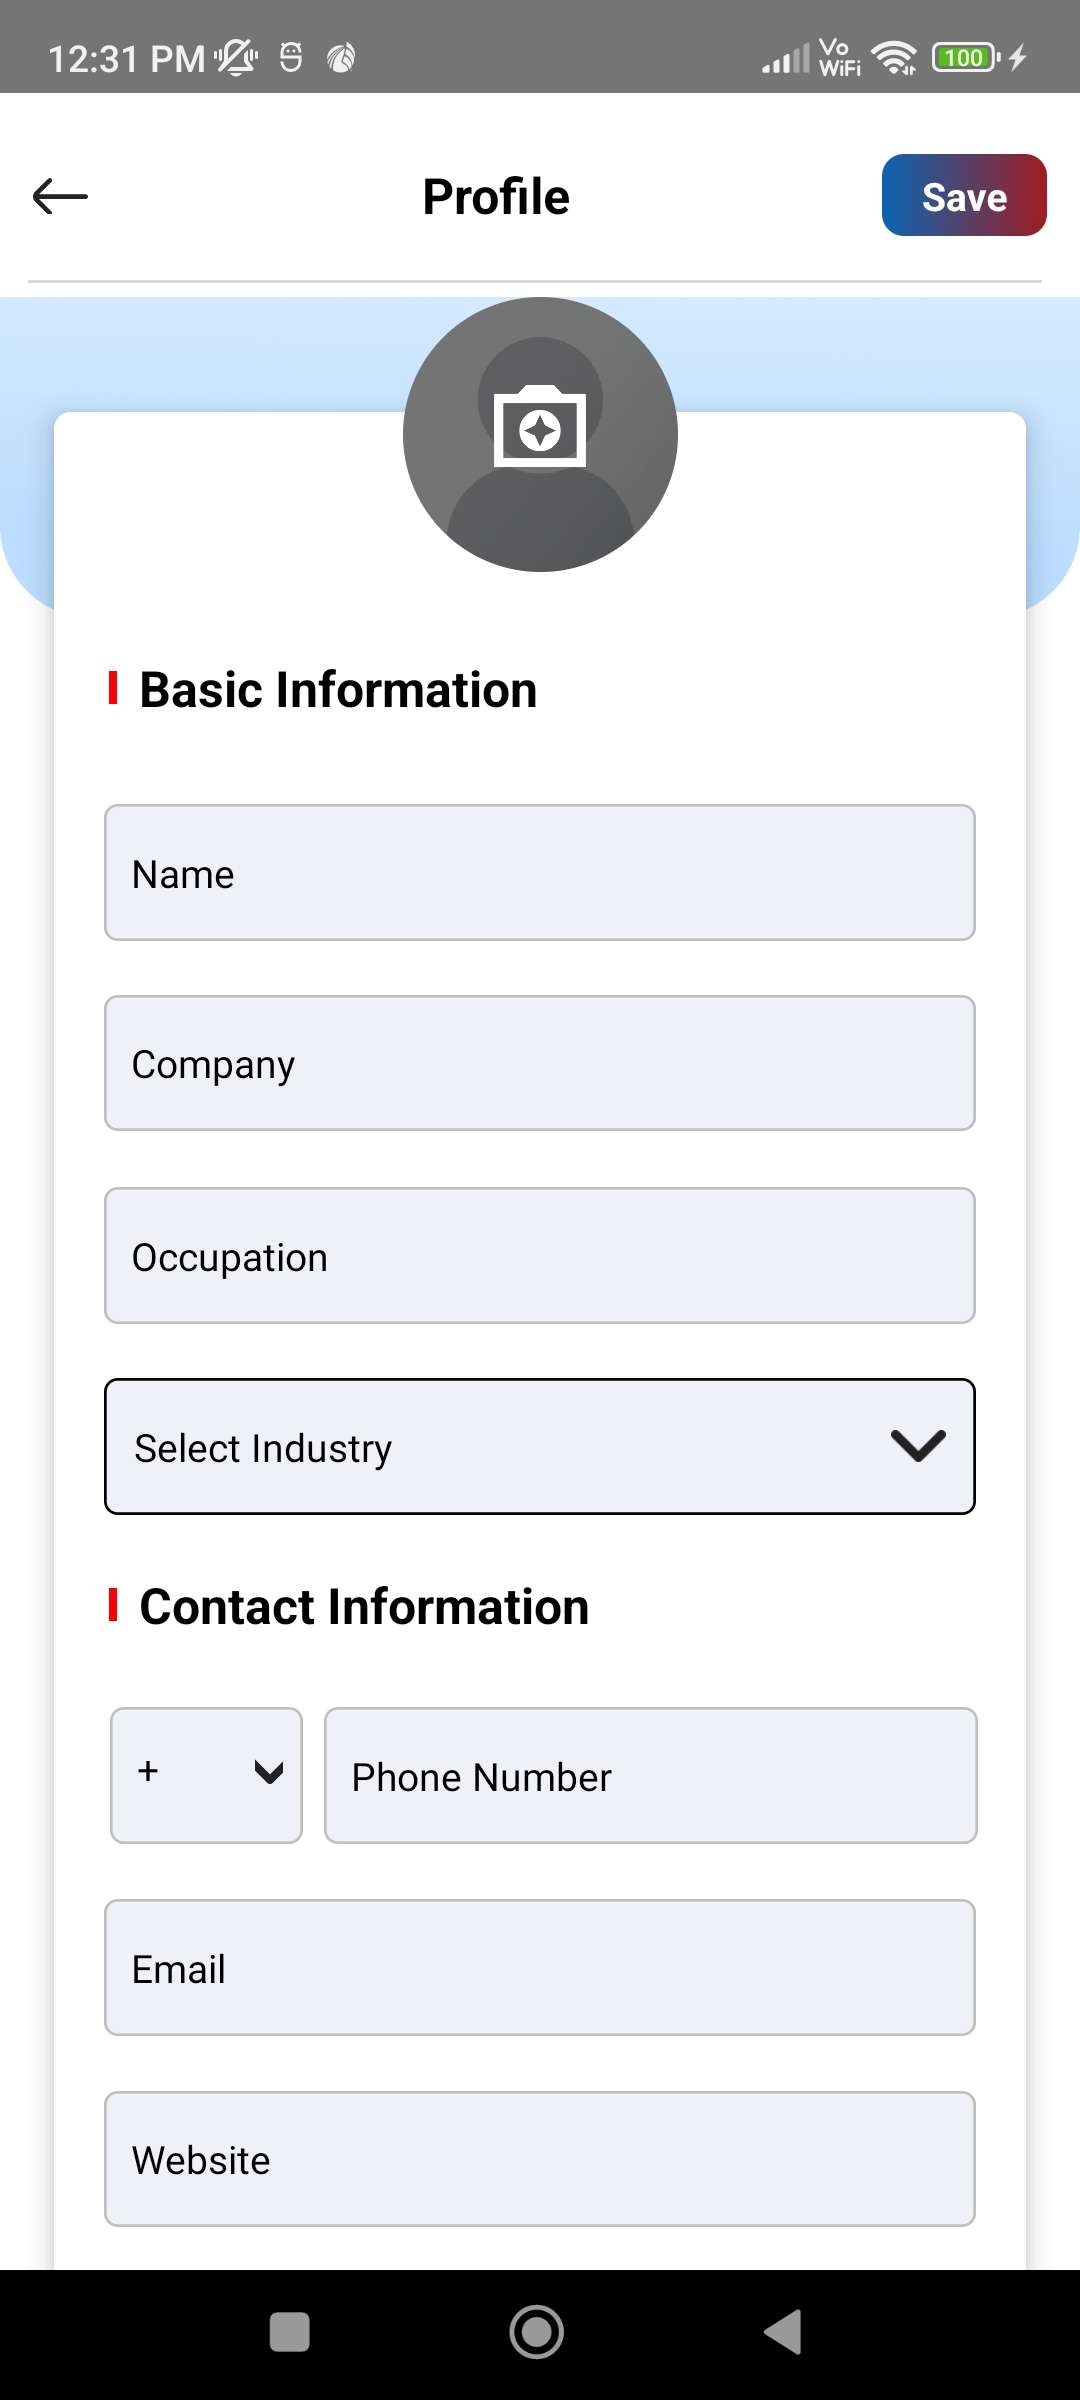Tap the Occupation field
Viewport: 1080px width, 2400px height.
point(540,1256)
